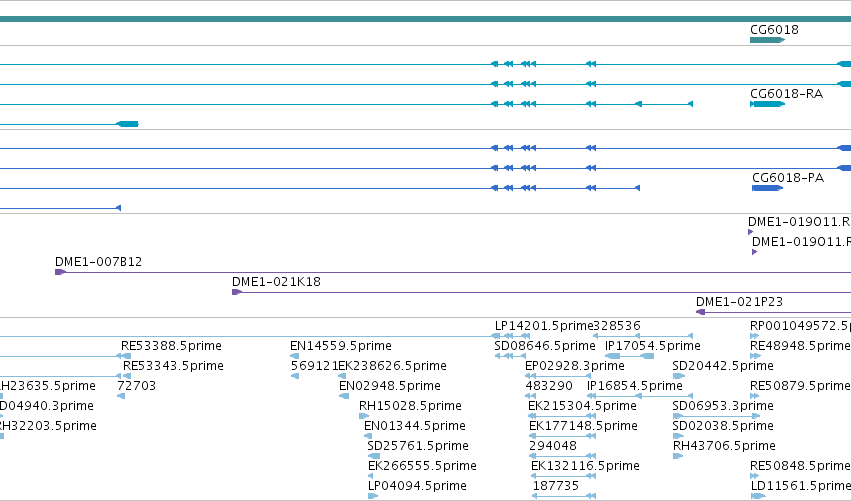Select the CG6018-RA transcript glyph
The image size is (851, 501).
tap(767, 104)
